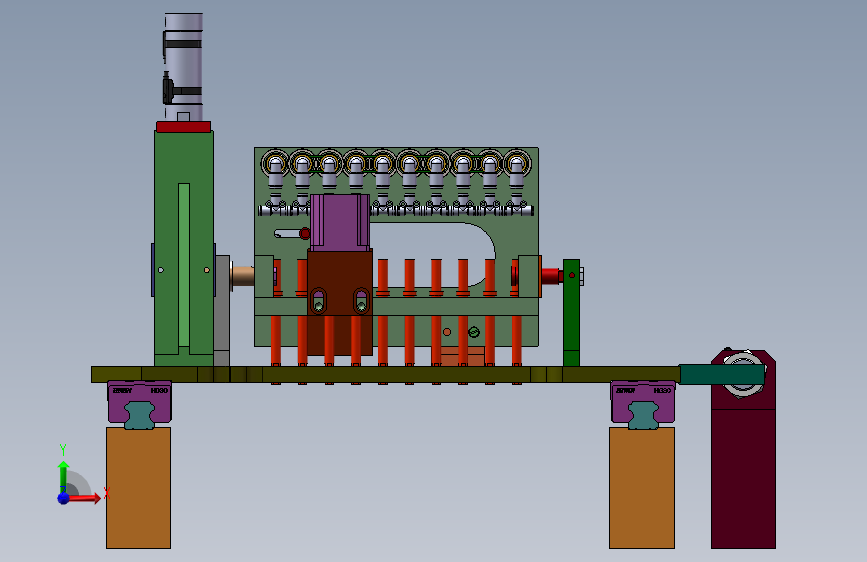The width and height of the screenshot is (867, 562).
Task: Select the dark green upright bracket on the right
Action: pyautogui.click(x=571, y=313)
